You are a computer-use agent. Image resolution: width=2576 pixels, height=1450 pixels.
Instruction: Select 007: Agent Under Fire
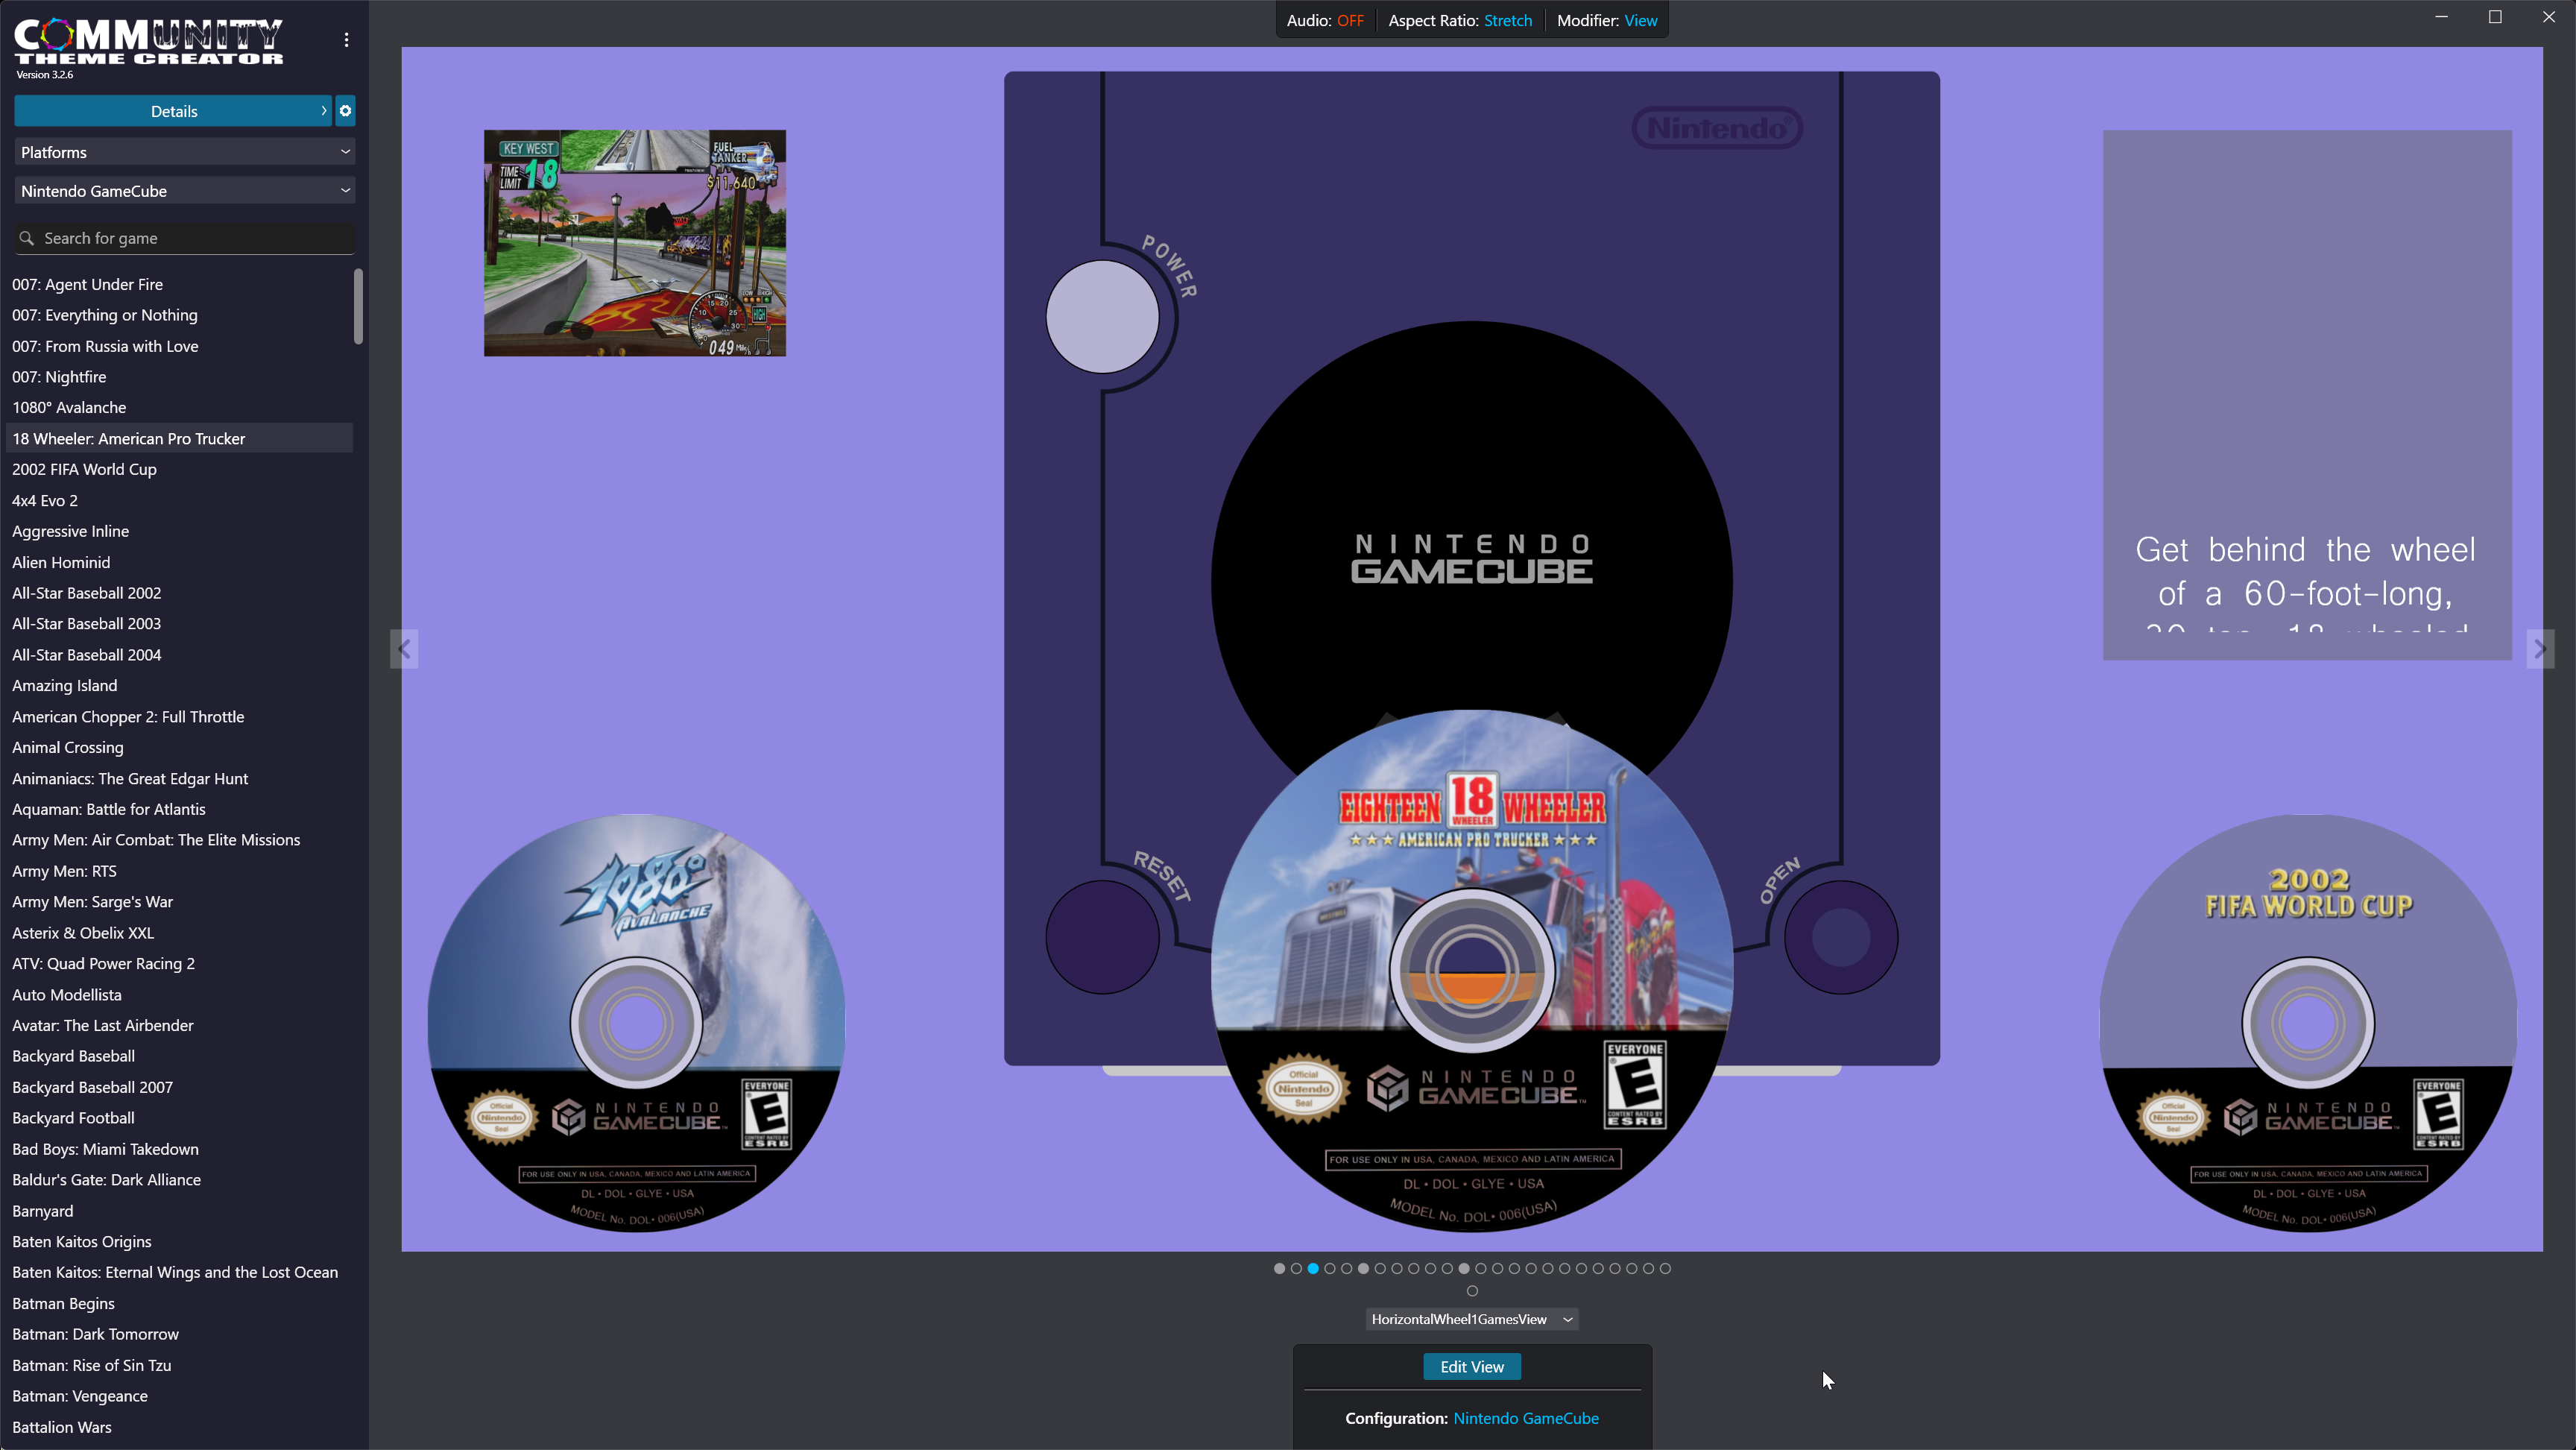pyautogui.click(x=87, y=284)
